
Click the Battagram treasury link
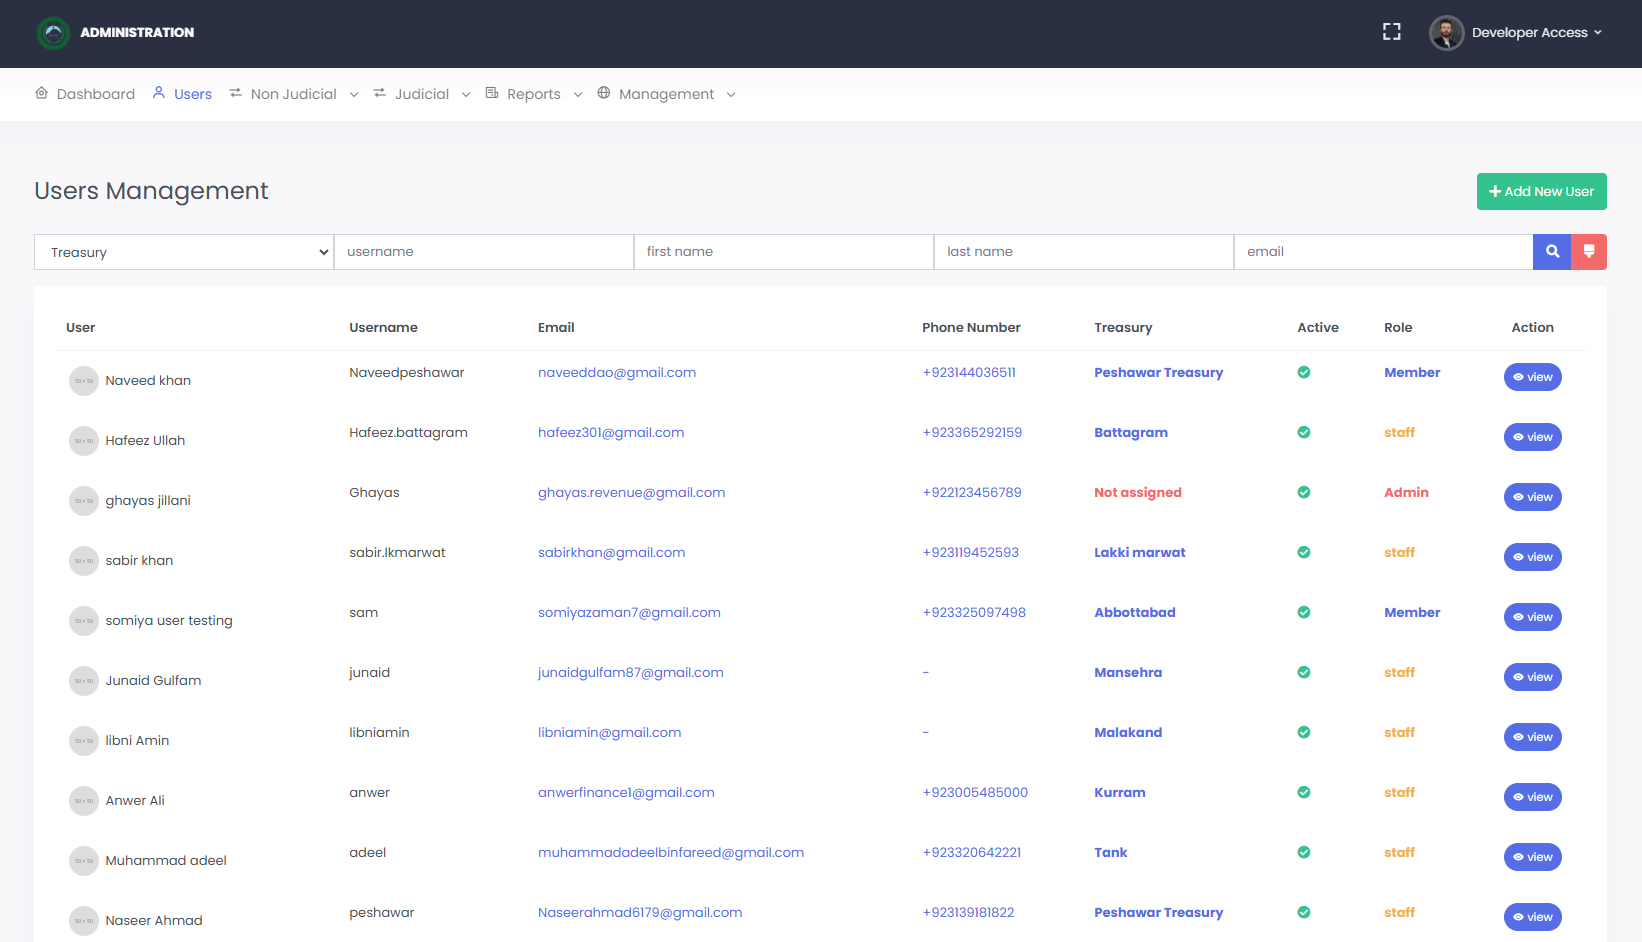click(x=1131, y=433)
